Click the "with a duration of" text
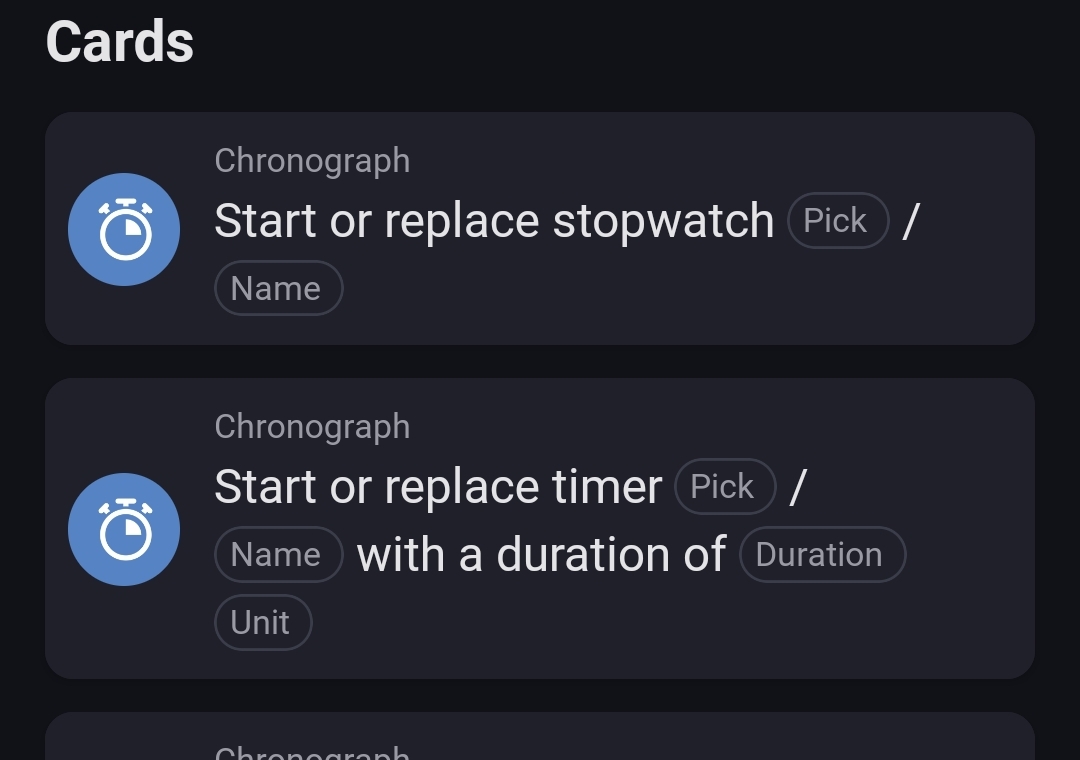 pos(541,555)
